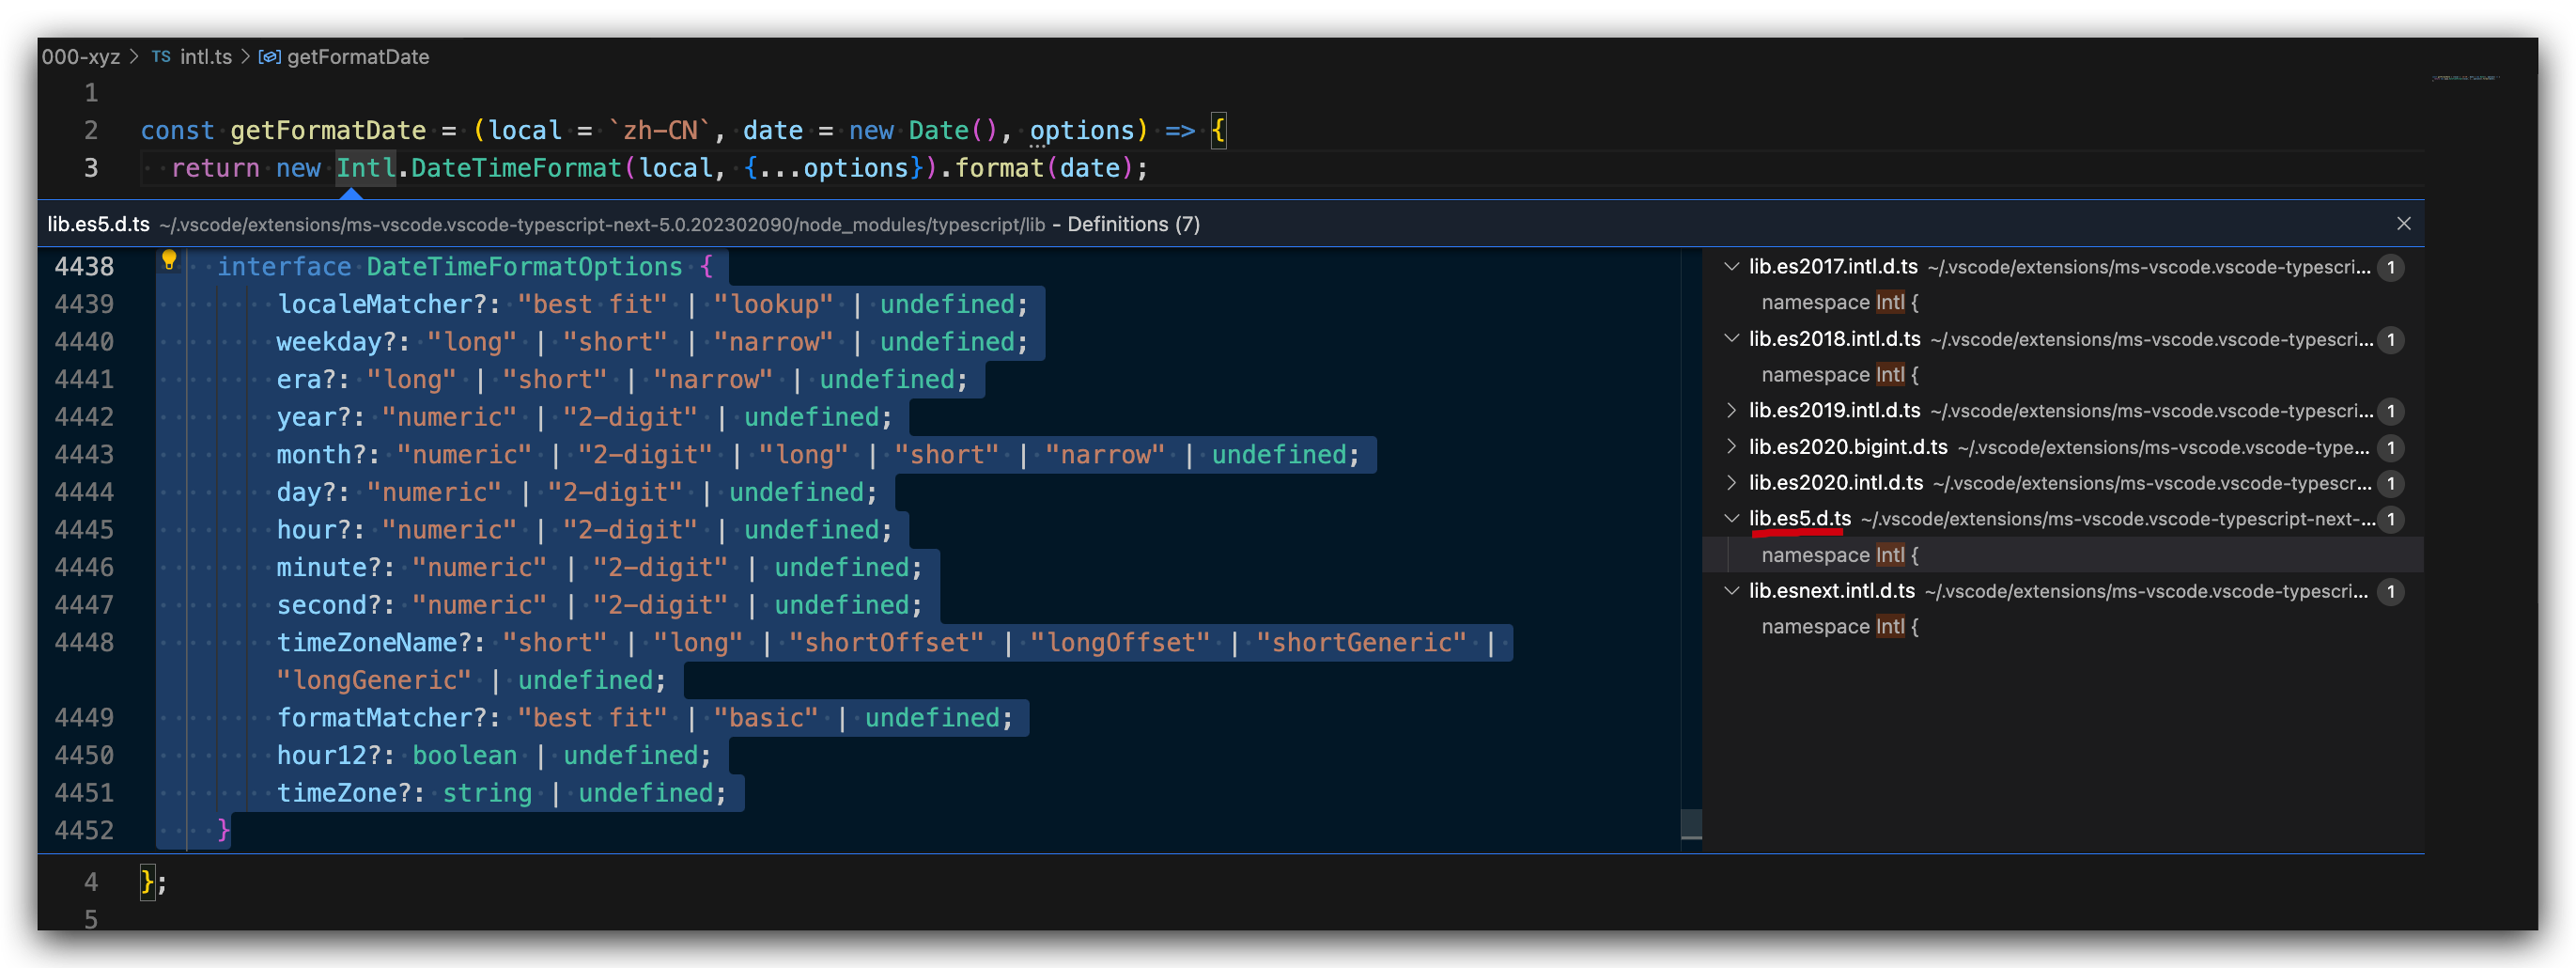Screen dimensions: 2576x968
Task: Collapse the lib.esnext.intl.d.ts reference group
Action: (1731, 590)
